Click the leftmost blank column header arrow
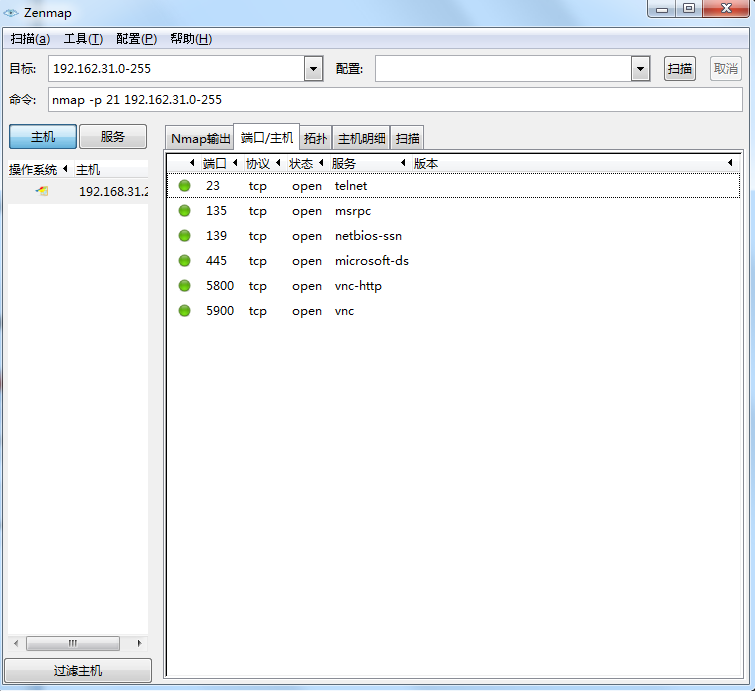 point(192,163)
